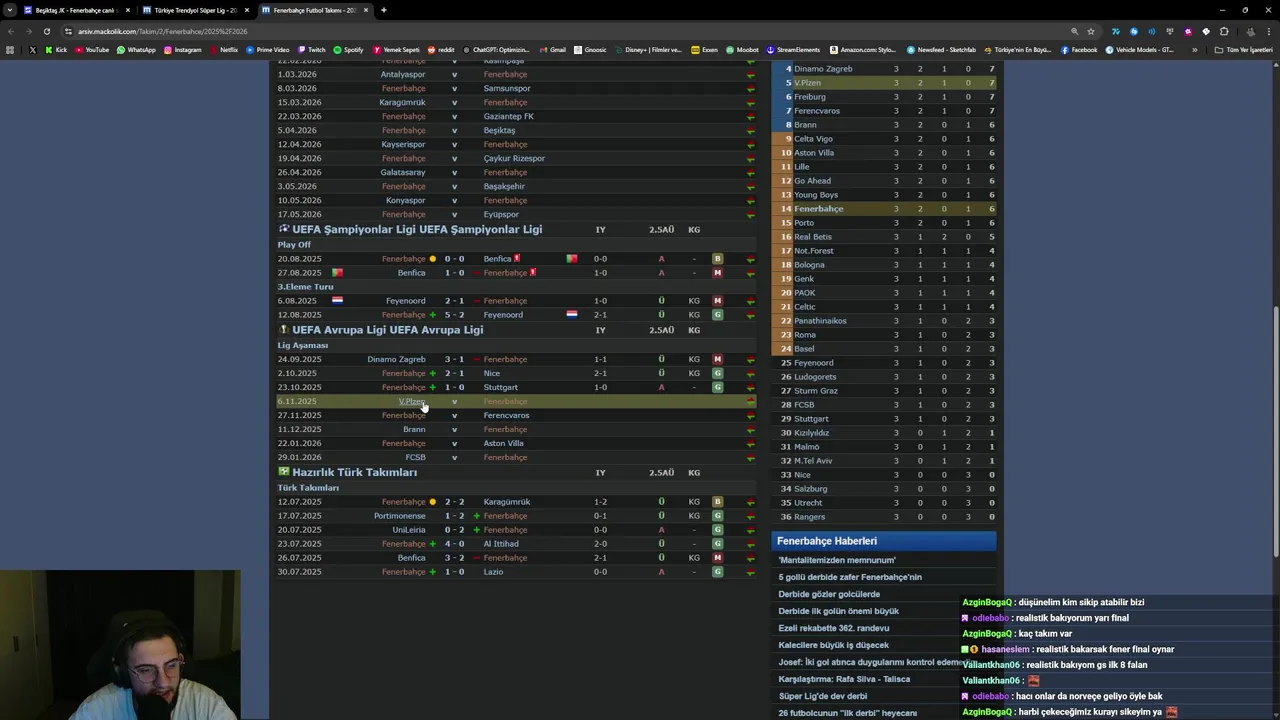Open Dinamo Zagreb in the standings table

[x=823, y=69]
